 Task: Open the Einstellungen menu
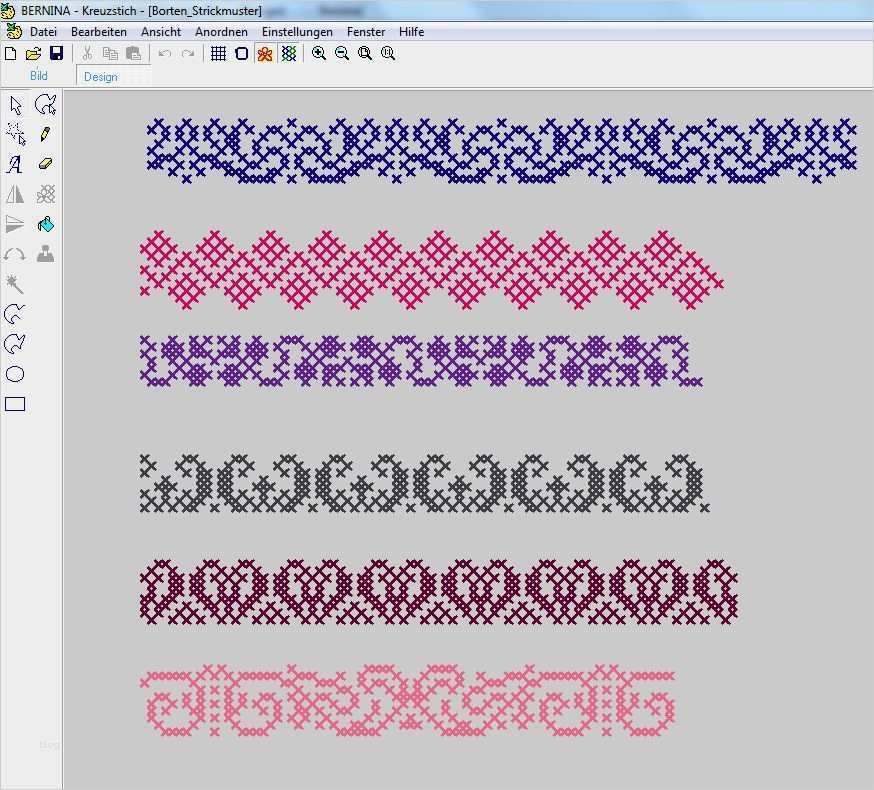295,31
